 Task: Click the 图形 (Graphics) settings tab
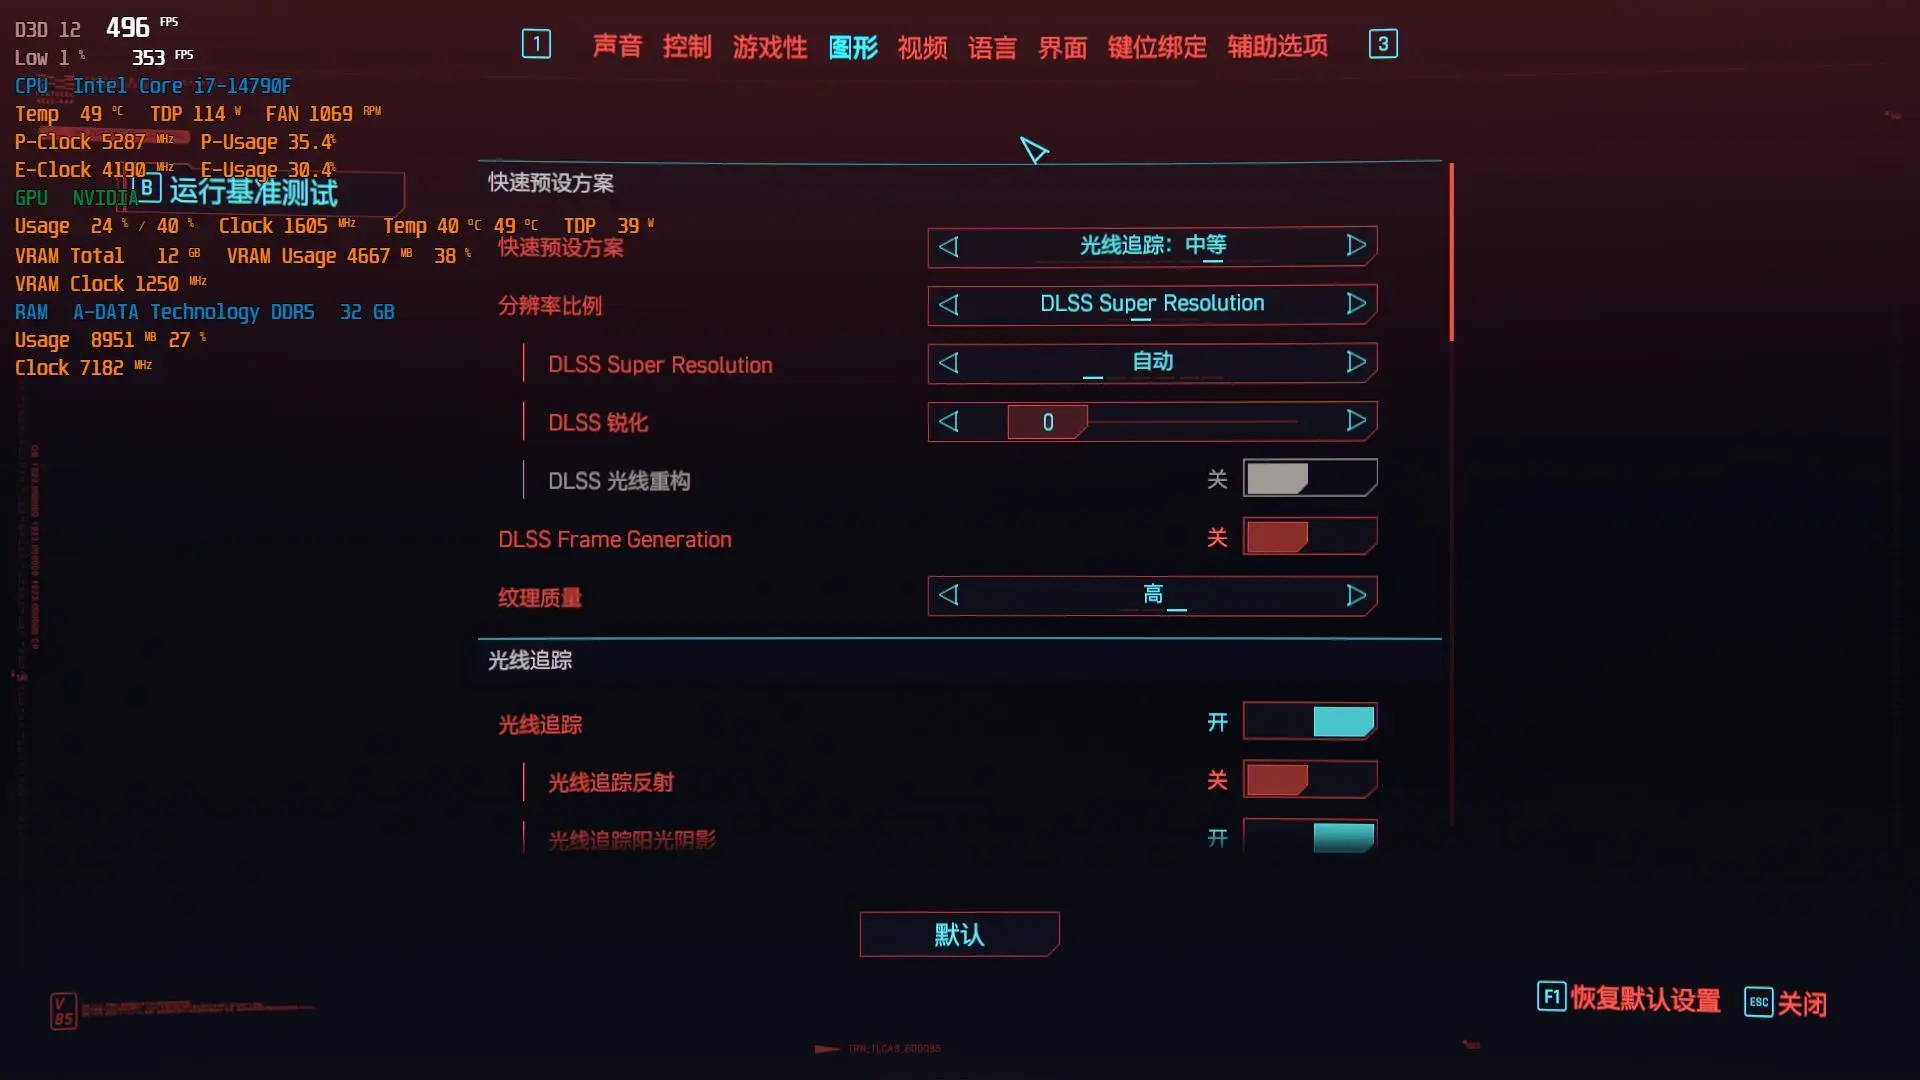pyautogui.click(x=853, y=44)
